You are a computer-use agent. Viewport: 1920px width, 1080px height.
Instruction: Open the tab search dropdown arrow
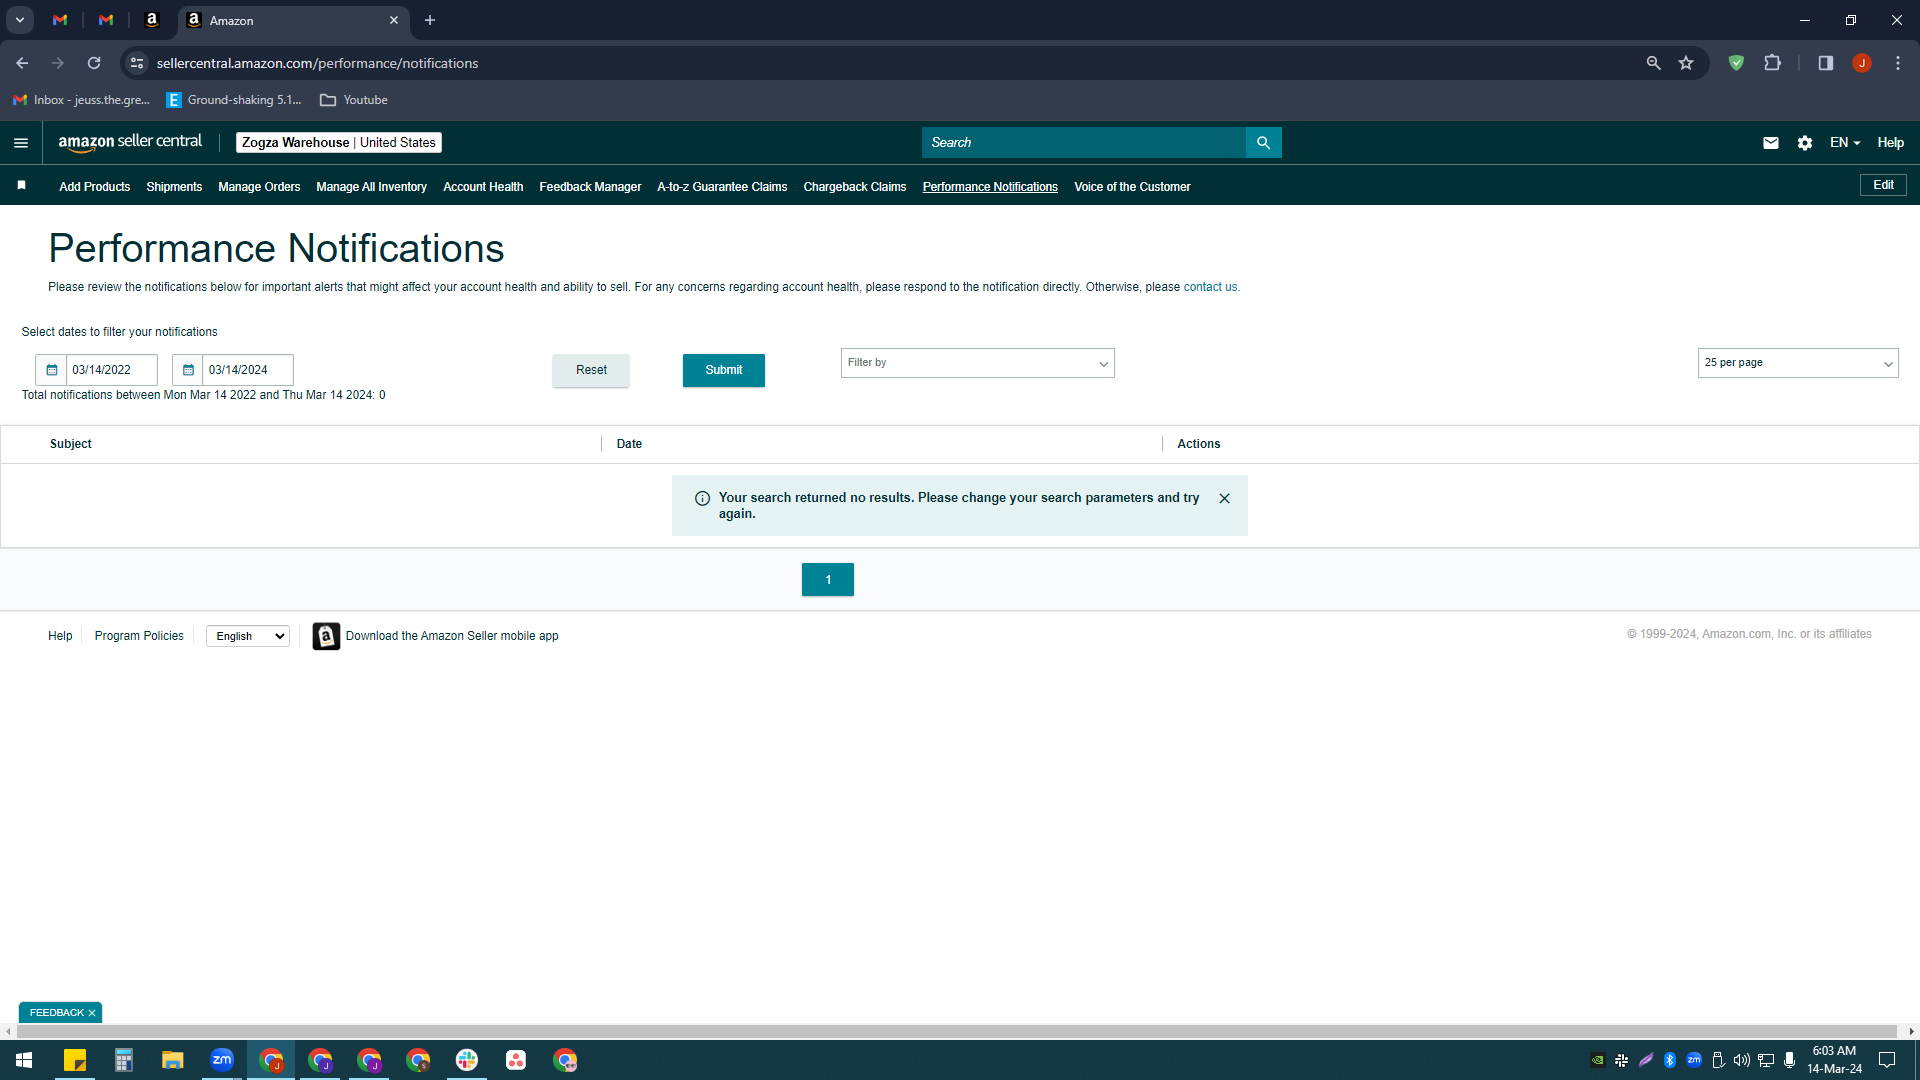point(19,20)
